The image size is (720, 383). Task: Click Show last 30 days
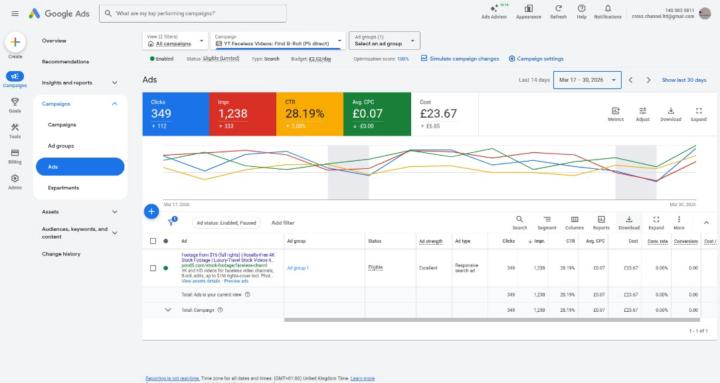point(684,80)
